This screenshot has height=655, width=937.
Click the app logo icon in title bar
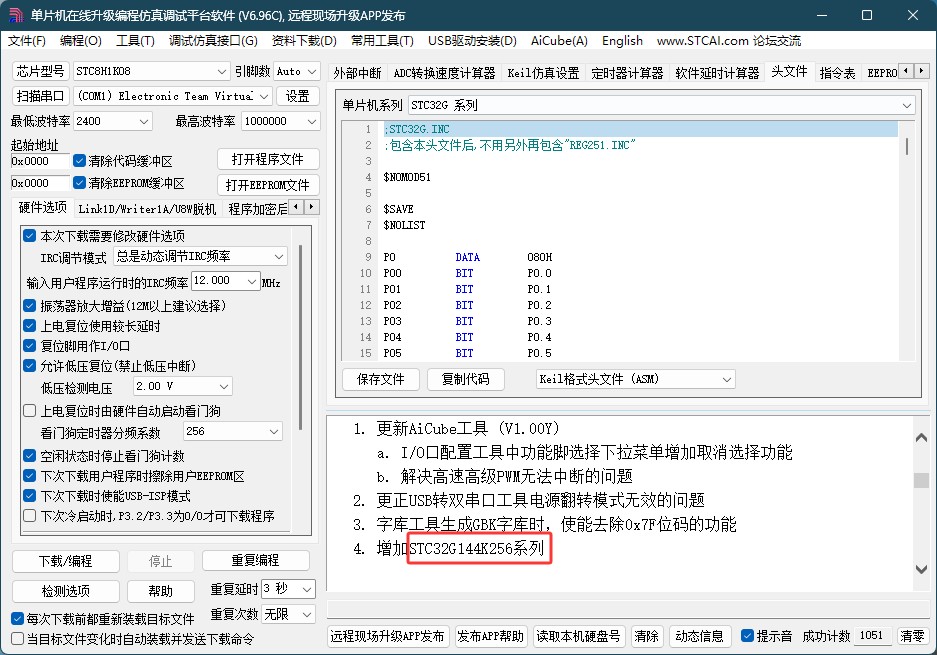[x=16, y=15]
